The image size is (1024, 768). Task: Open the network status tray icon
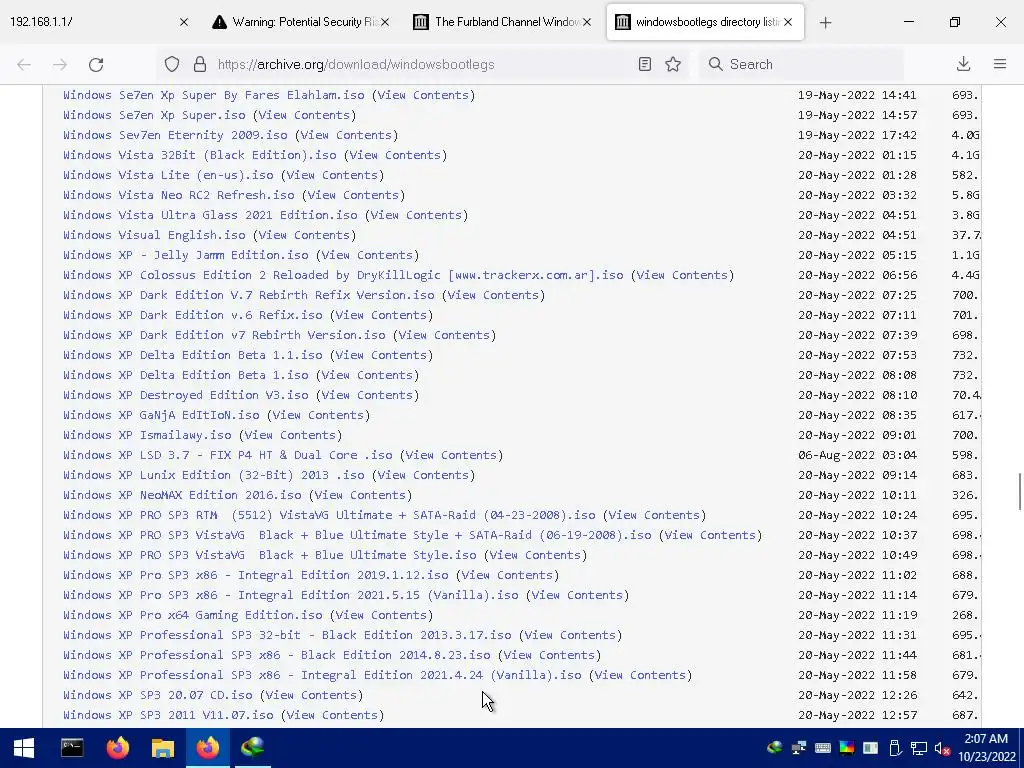click(919, 748)
